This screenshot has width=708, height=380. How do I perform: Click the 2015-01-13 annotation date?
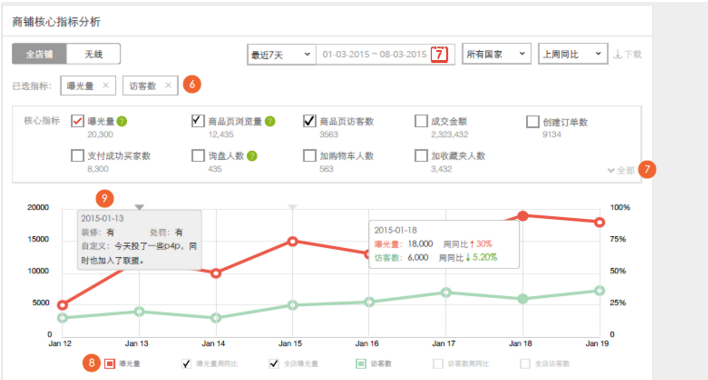point(102,218)
